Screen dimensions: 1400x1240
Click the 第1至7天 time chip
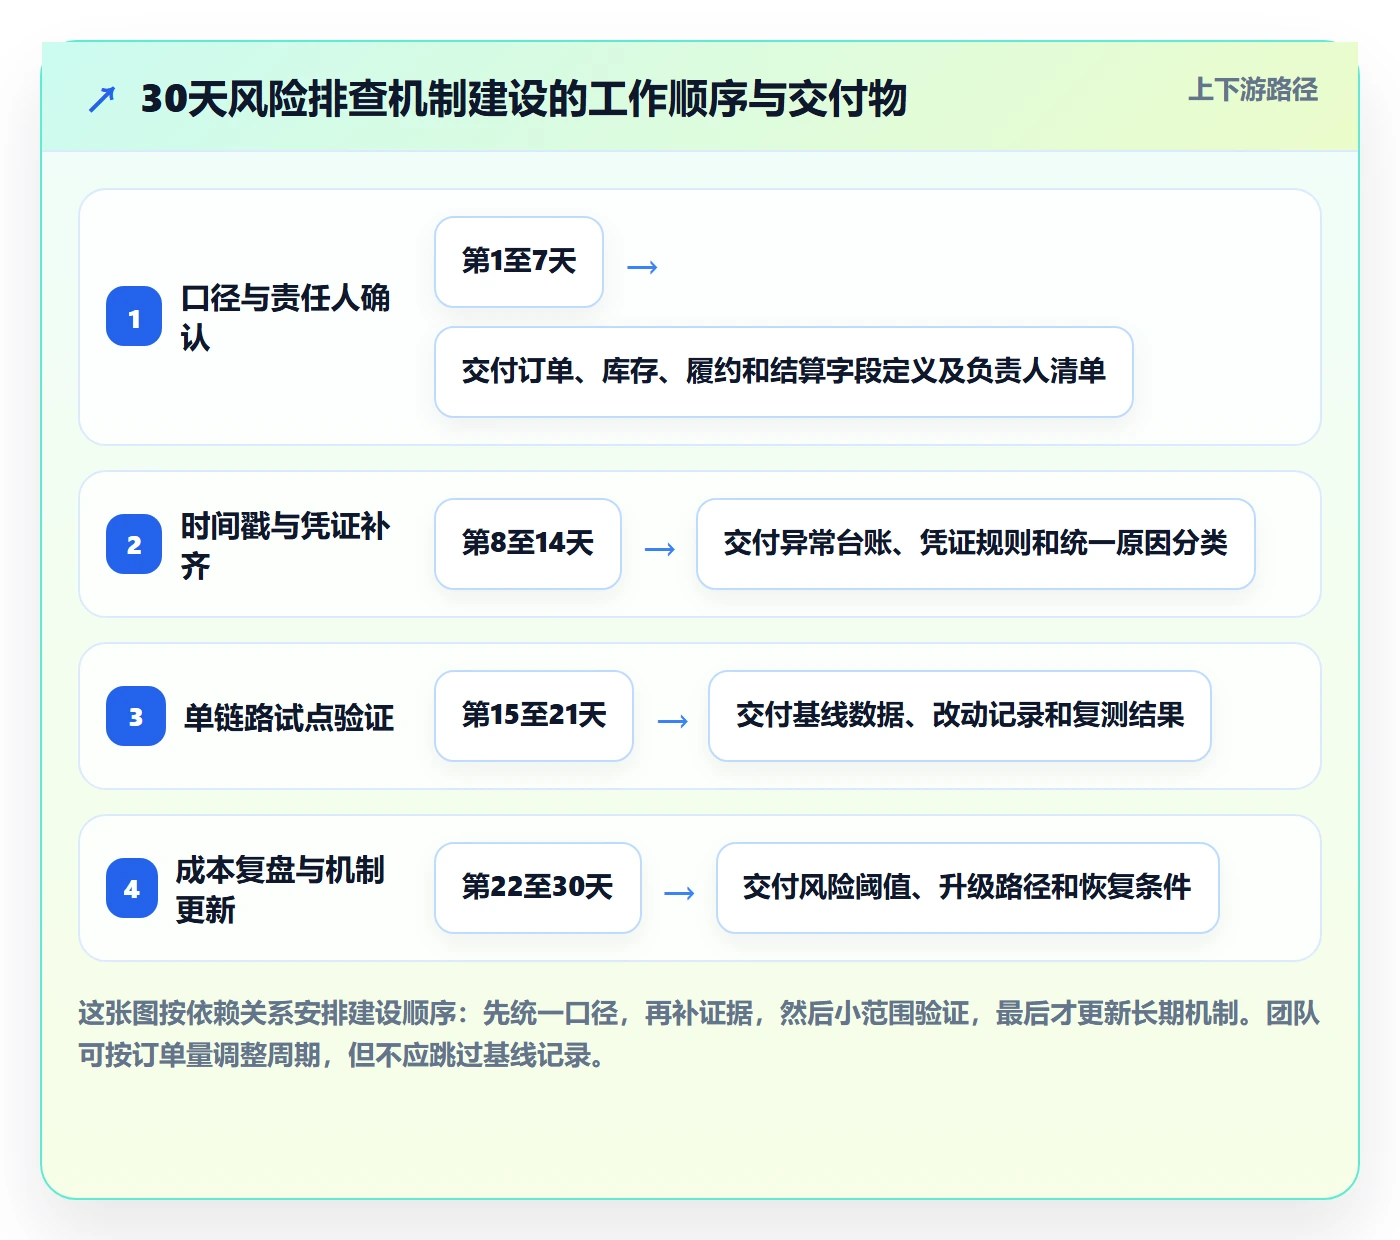pyautogui.click(x=519, y=262)
